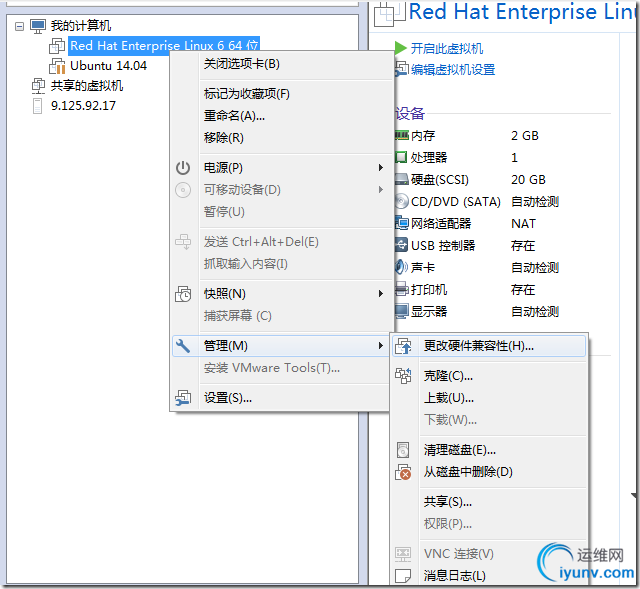Click the 显示器 device label
This screenshot has height=589, width=640.
coord(429,312)
